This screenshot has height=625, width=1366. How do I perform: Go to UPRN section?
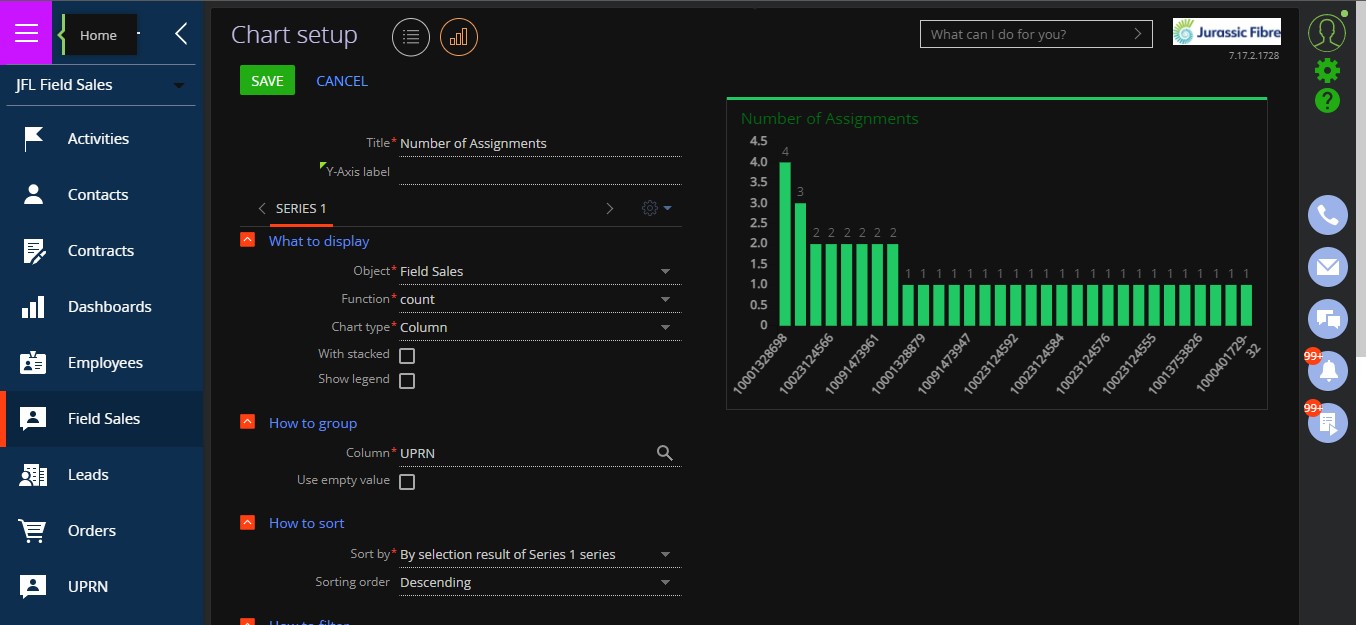coord(101,587)
